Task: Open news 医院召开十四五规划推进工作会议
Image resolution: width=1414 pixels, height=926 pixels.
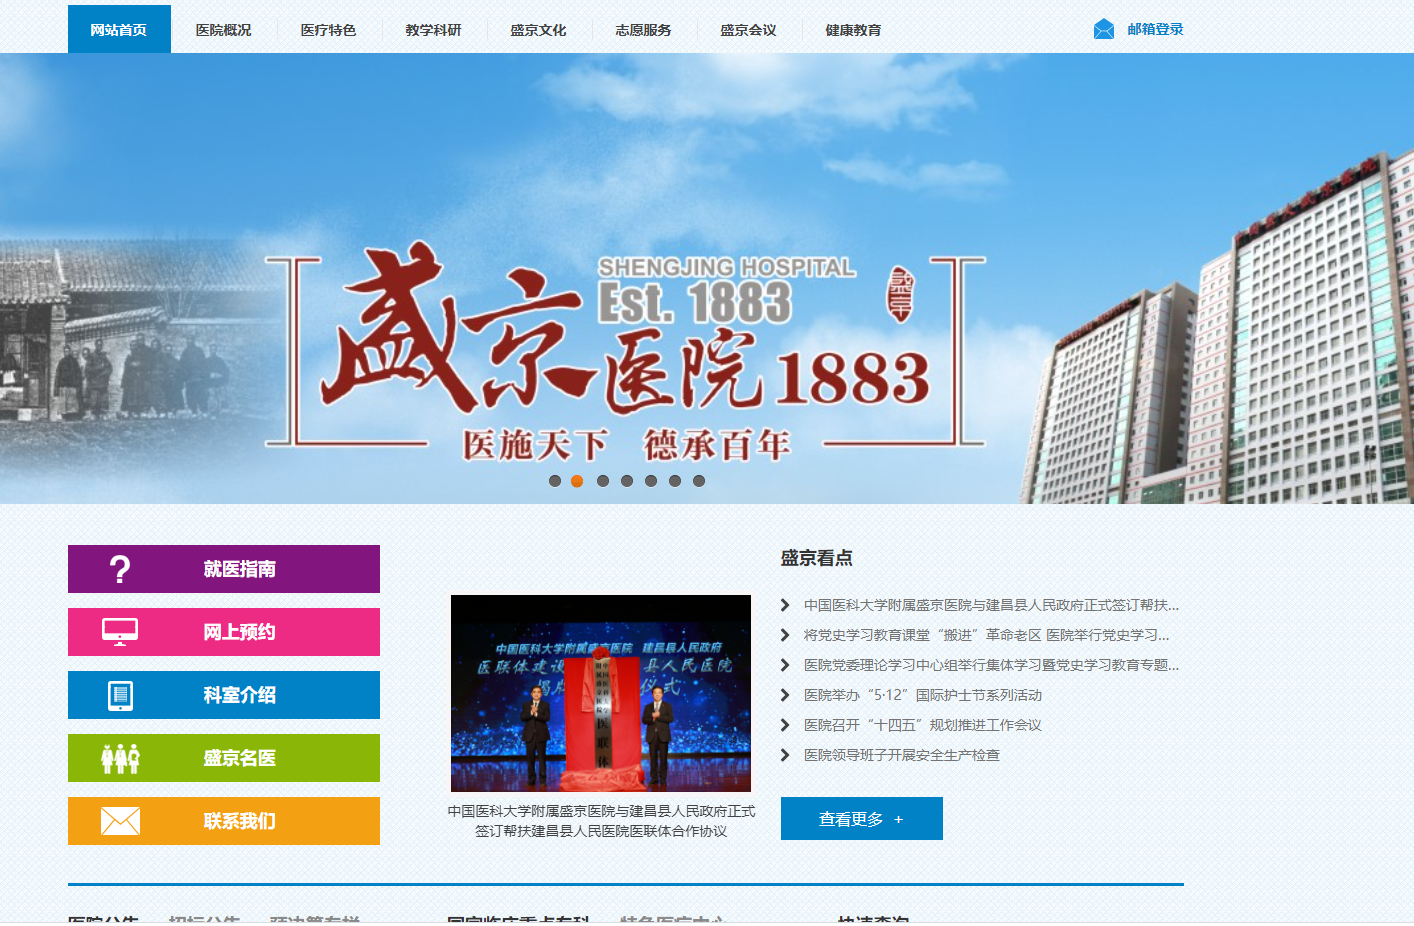Action: tap(923, 725)
